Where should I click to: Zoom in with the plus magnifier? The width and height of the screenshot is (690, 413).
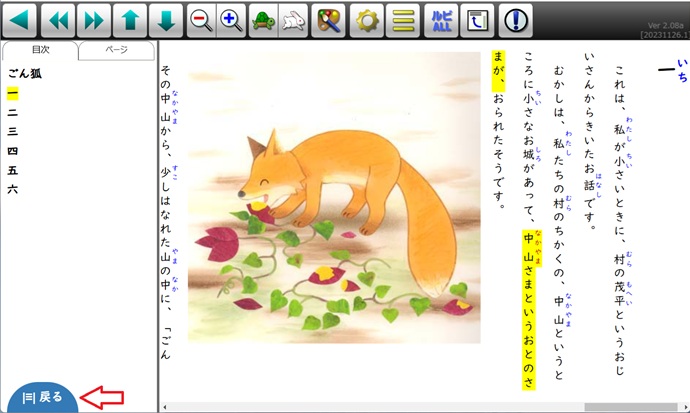tap(232, 19)
